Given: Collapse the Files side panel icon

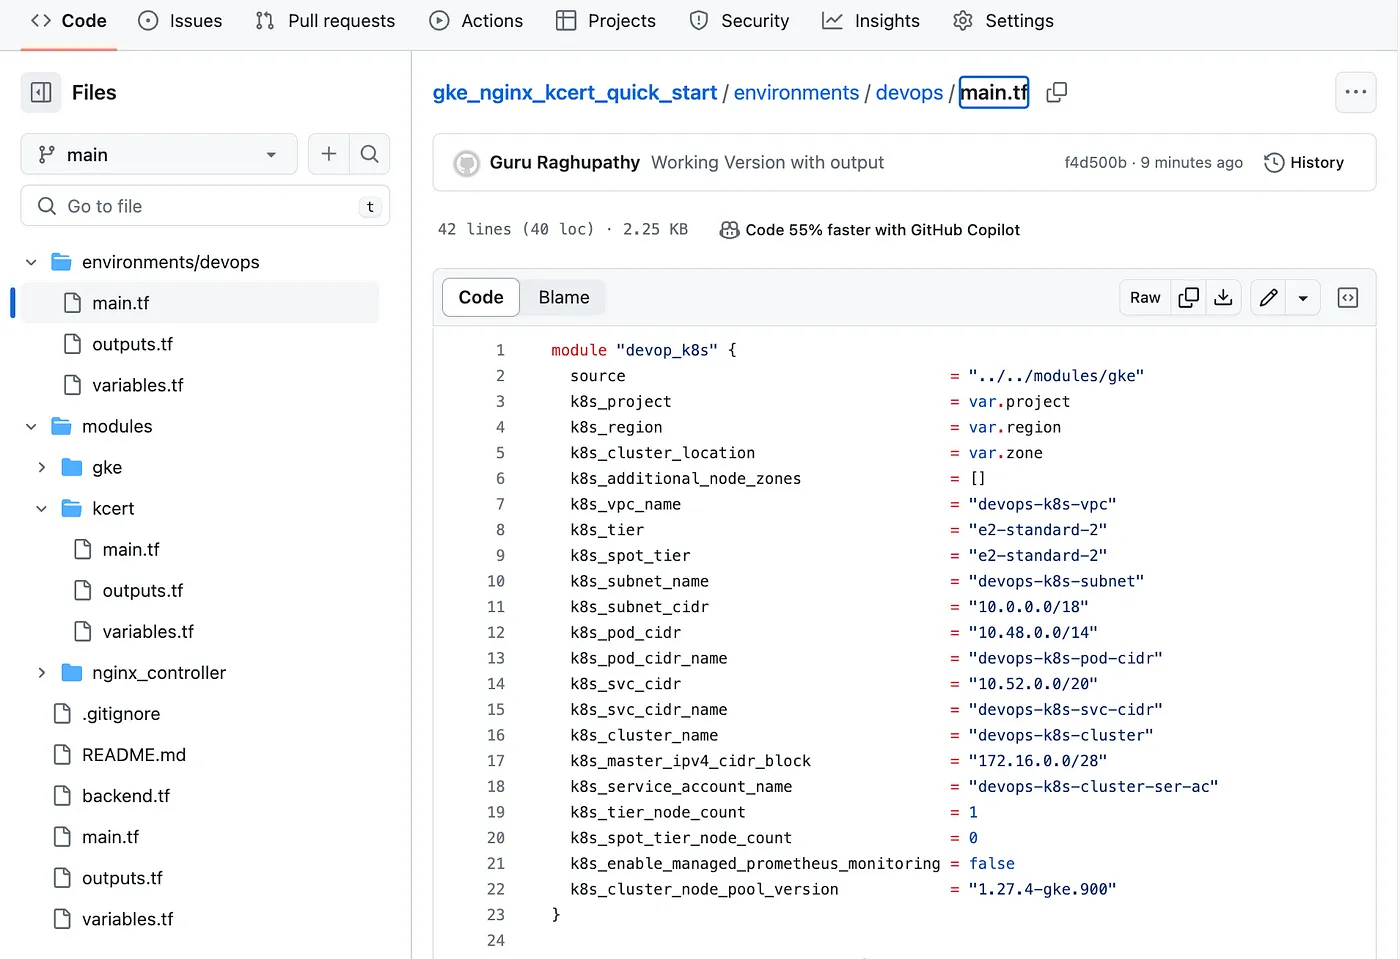Looking at the screenshot, I should click(41, 92).
